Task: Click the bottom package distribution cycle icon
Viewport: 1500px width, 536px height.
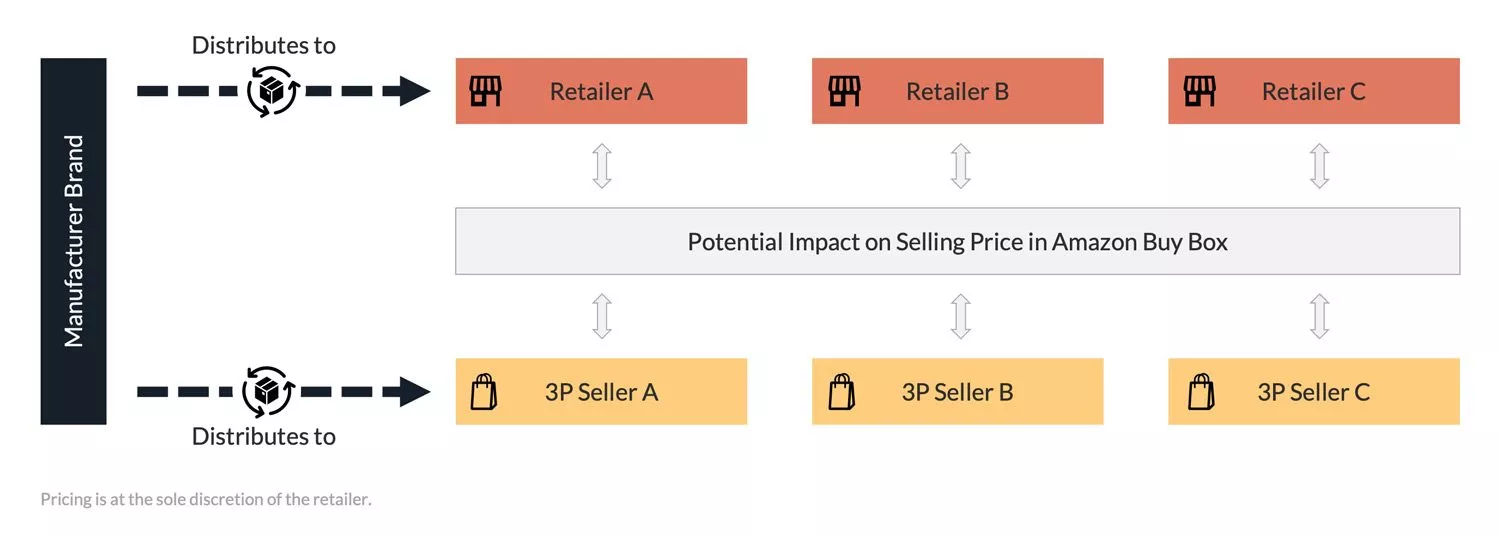Action: pos(267,391)
